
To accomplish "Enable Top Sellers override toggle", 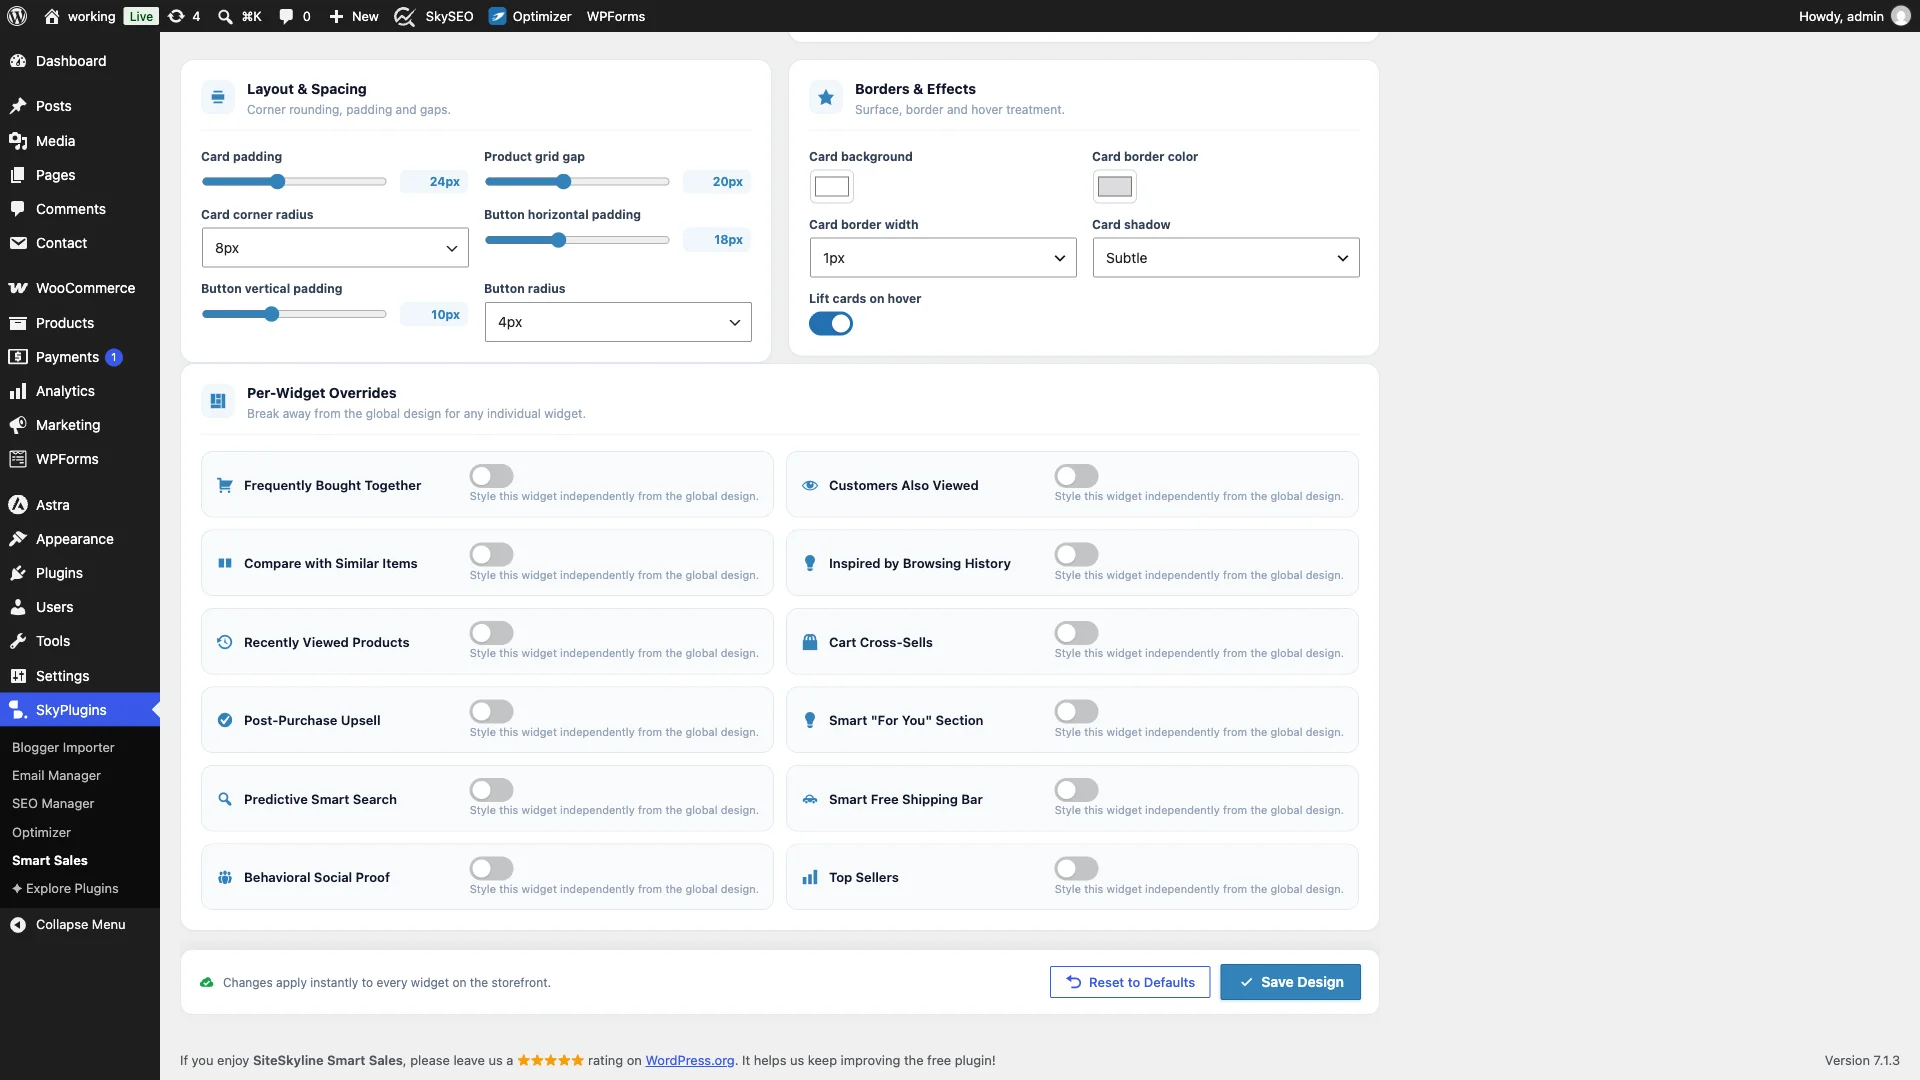I will [1077, 868].
